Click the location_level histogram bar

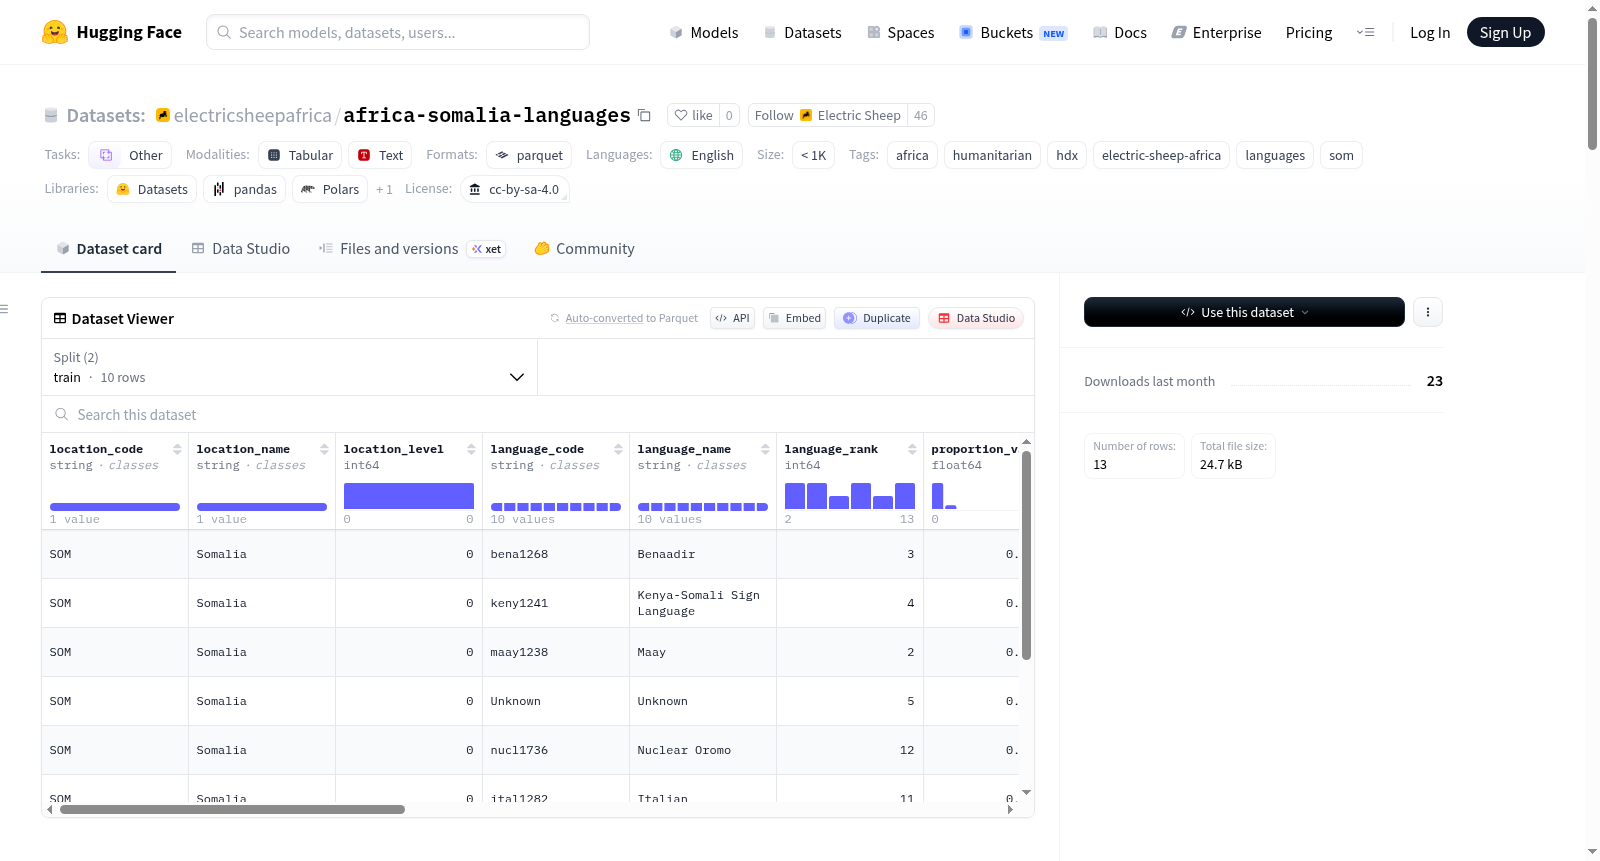click(409, 496)
